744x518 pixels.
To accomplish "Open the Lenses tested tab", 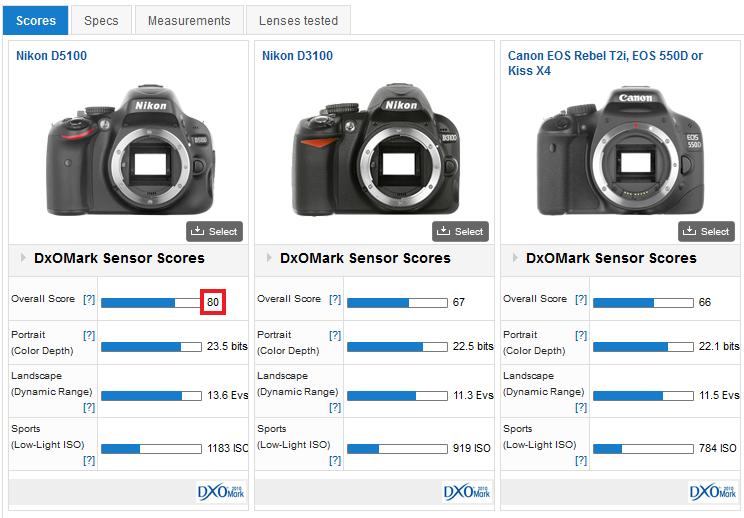I will [x=298, y=20].
